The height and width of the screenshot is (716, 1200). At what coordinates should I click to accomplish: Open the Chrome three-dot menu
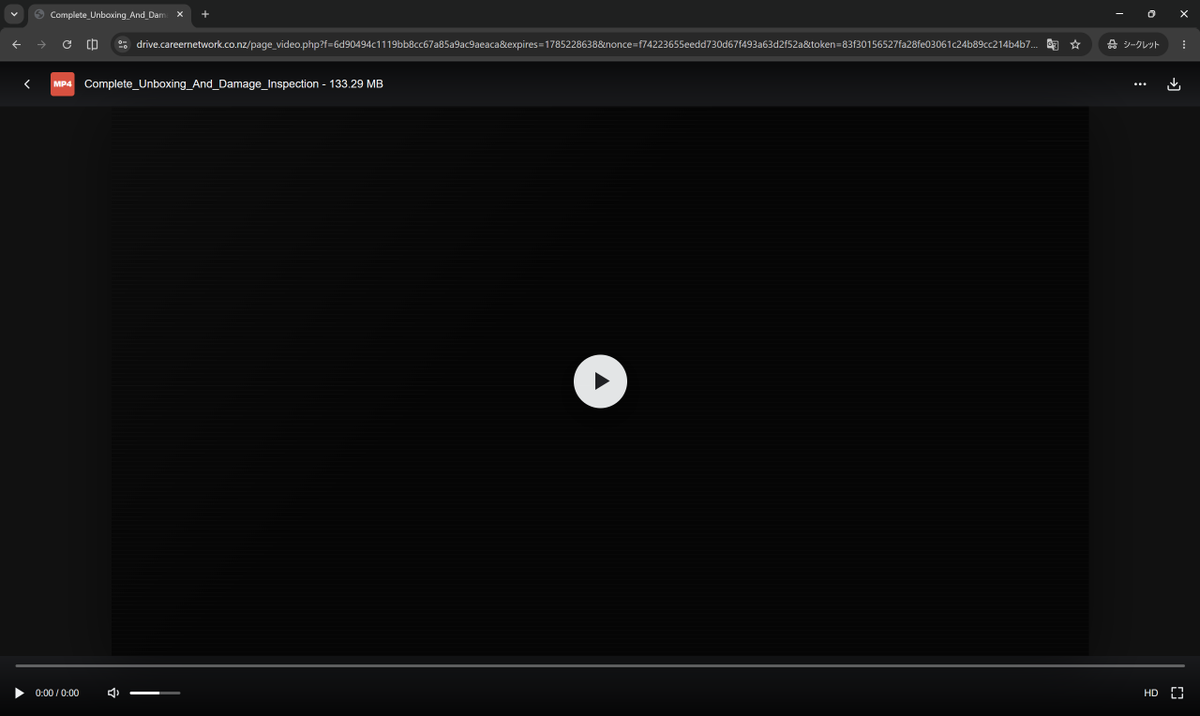point(1184,44)
